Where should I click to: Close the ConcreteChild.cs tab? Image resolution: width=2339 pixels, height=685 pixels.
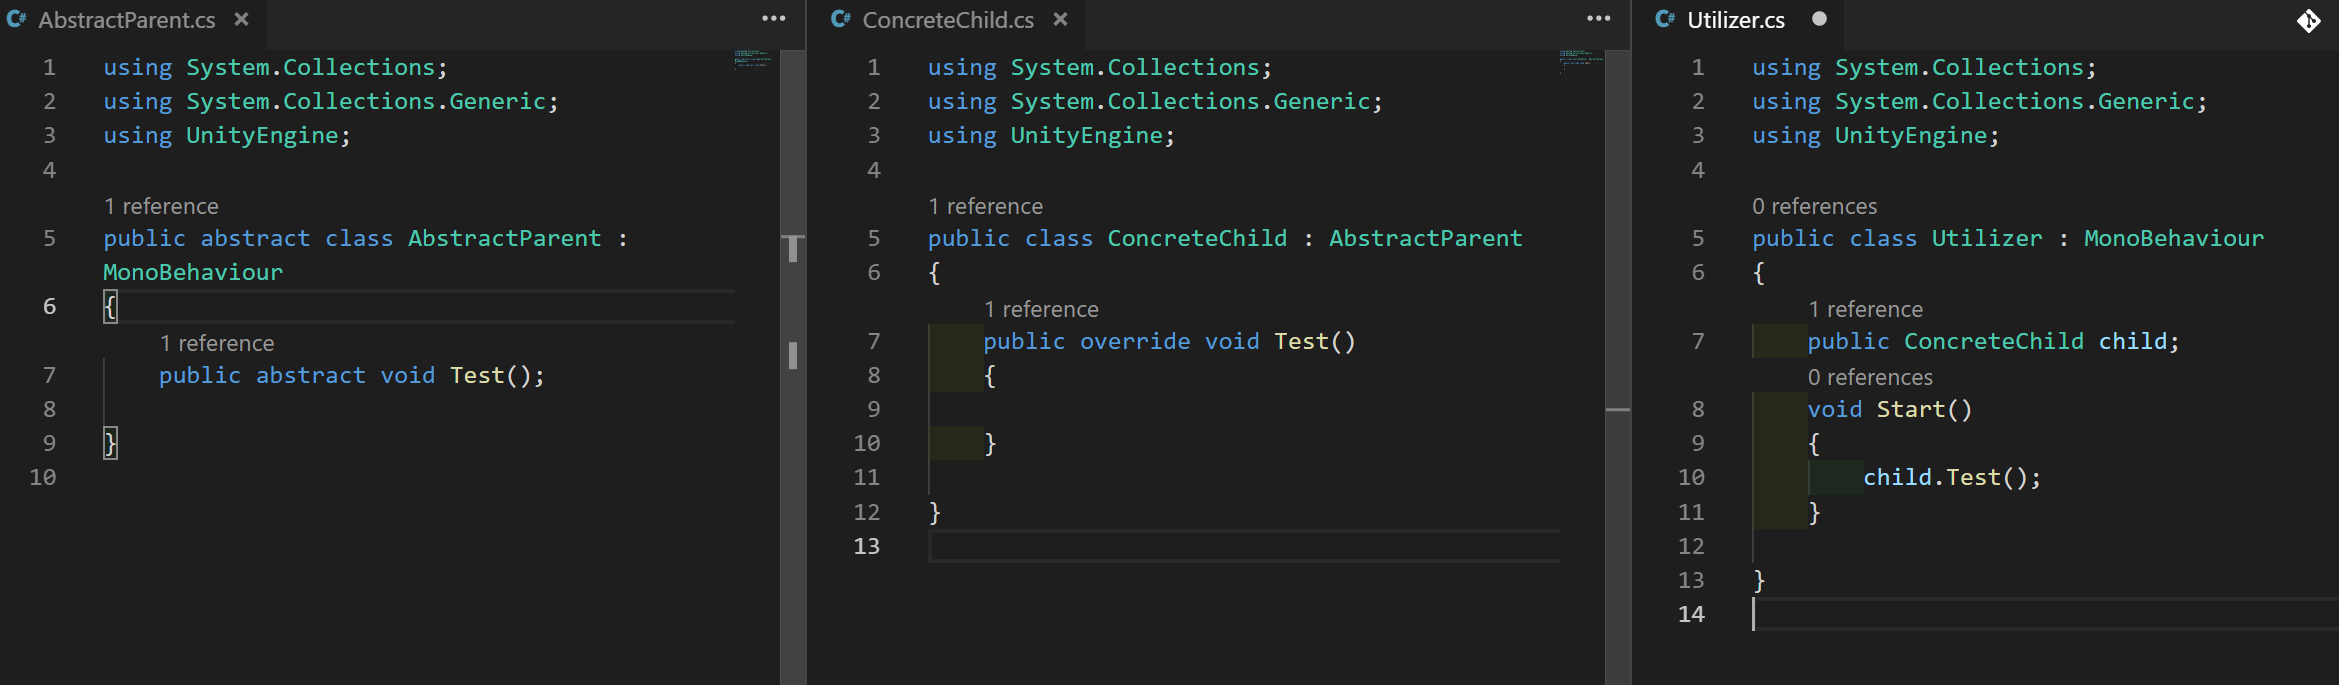1061,20
